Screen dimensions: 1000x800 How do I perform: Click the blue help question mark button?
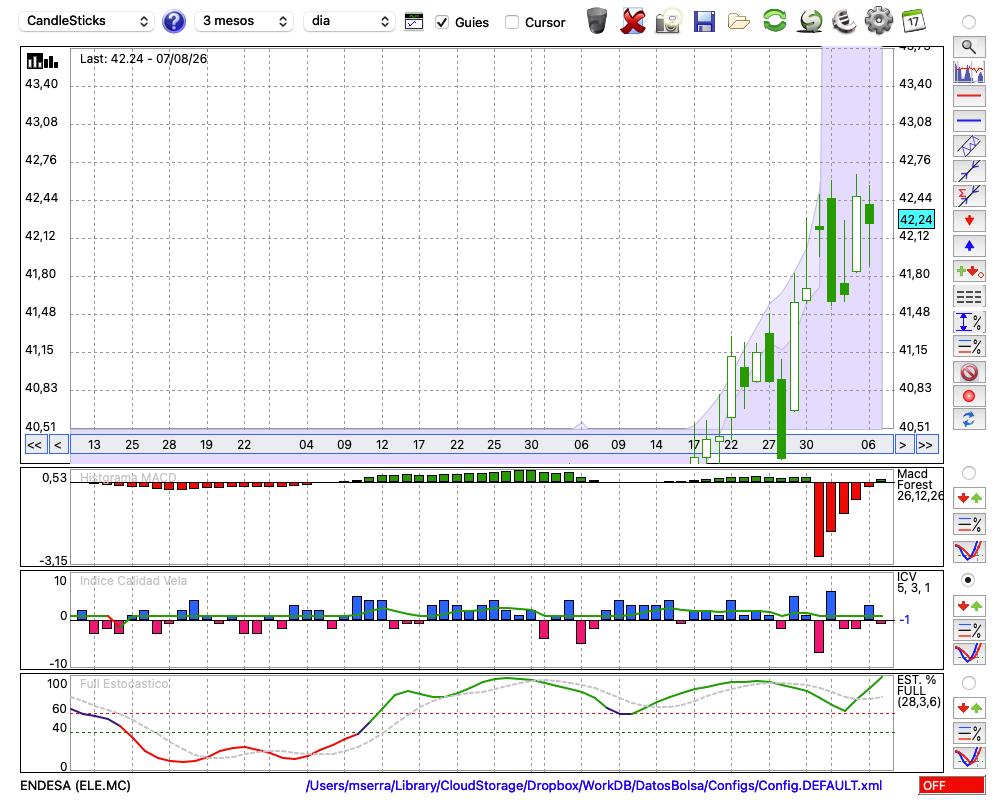tap(173, 22)
